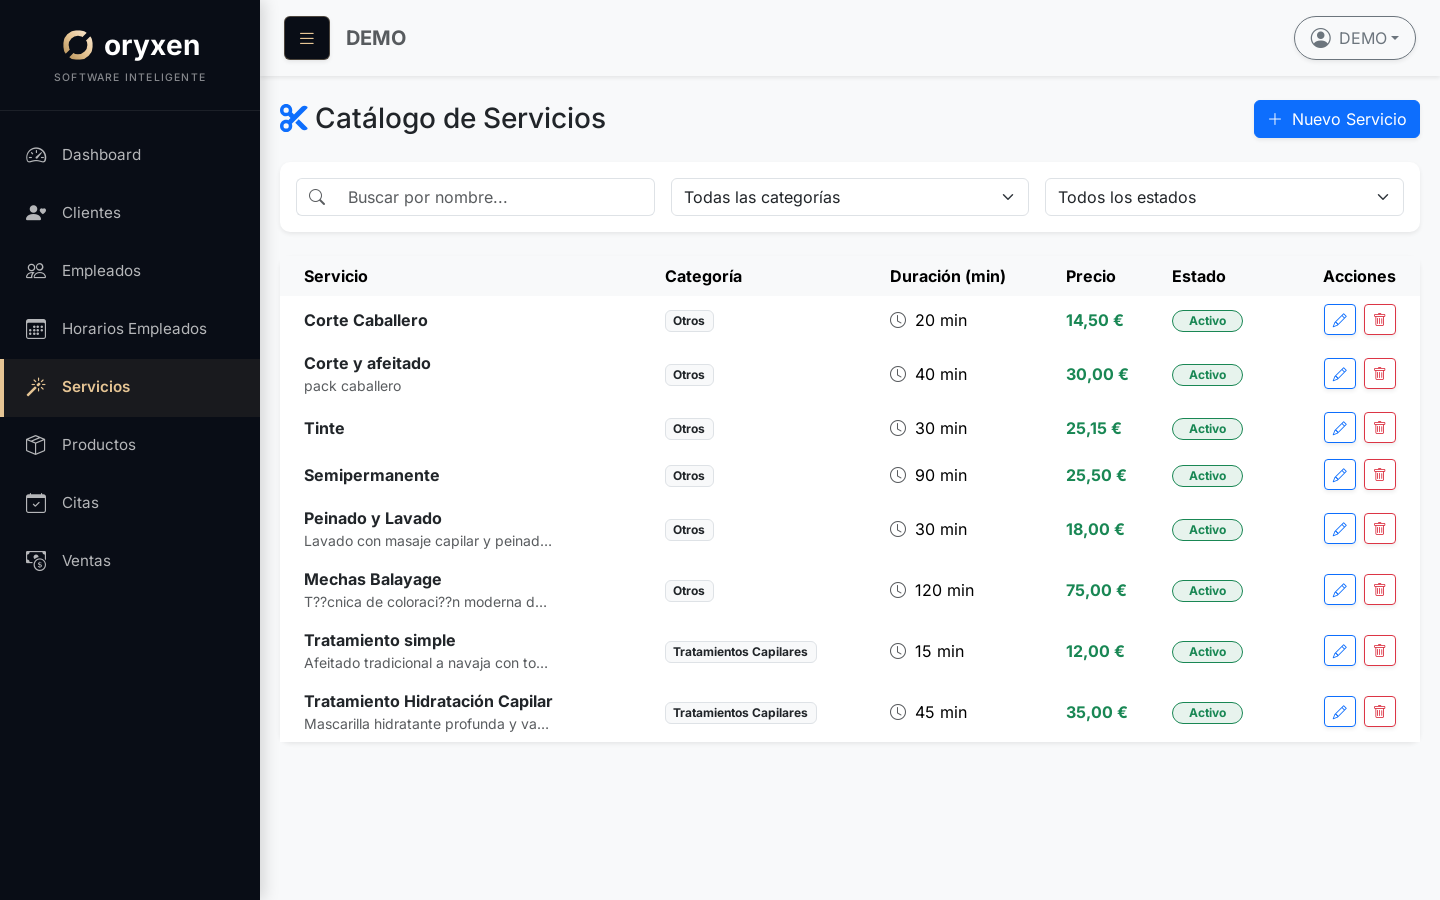Click the Estado column header
Image resolution: width=1440 pixels, height=900 pixels.
click(x=1199, y=276)
